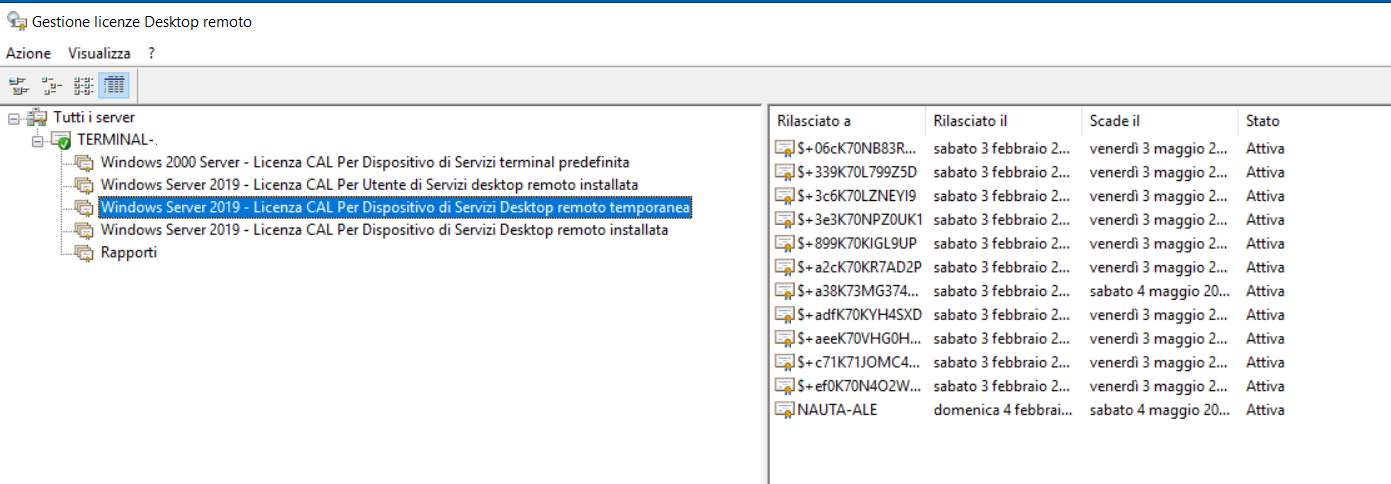Click the domenica 4 febbrai... issue date cell
The image size is (1391, 484).
click(x=1003, y=409)
